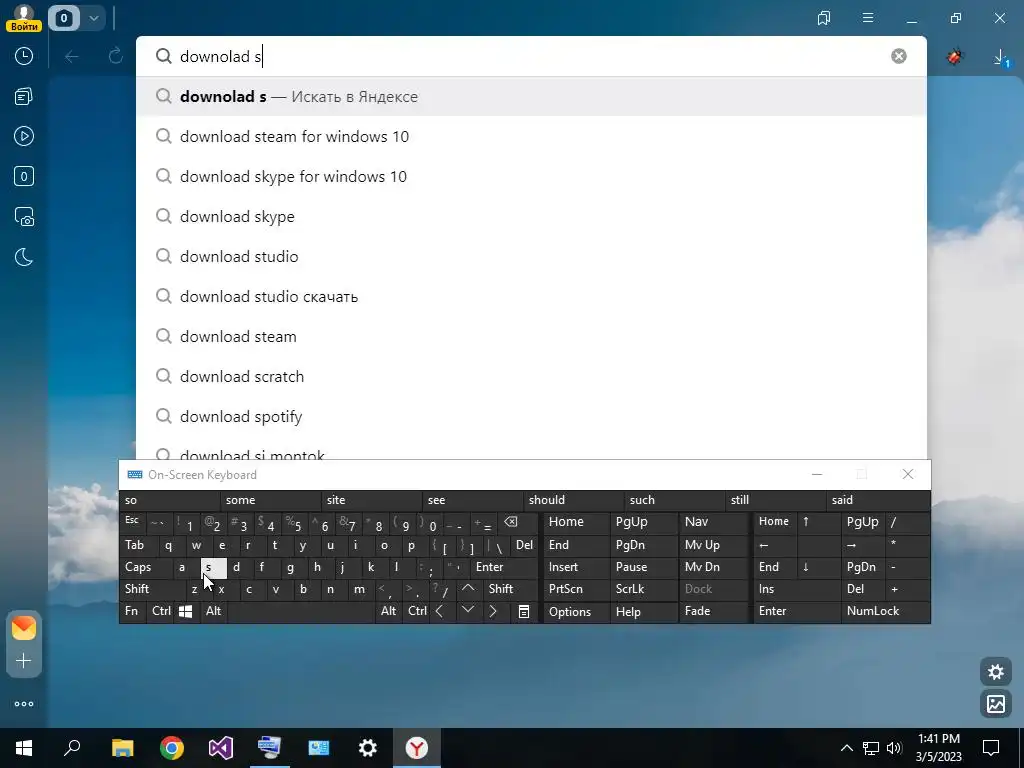This screenshot has width=1024, height=768.
Task: Open sidebar more options three dots
Action: point(24,704)
